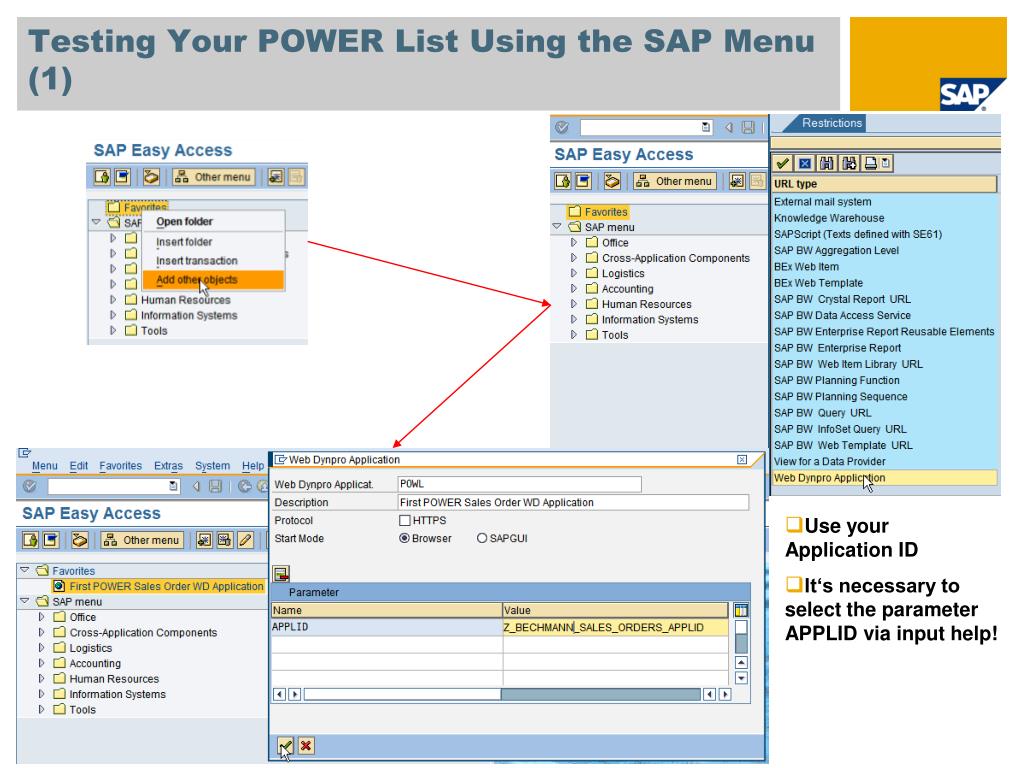
Task: Open the Menu item in the menu bar
Action: 44,466
